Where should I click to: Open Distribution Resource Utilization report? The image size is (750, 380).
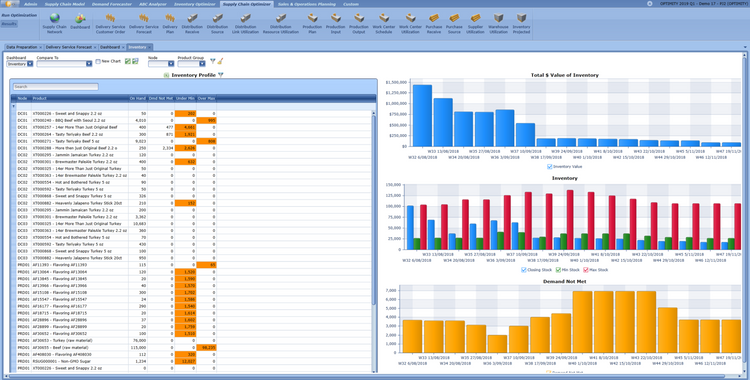pos(281,23)
